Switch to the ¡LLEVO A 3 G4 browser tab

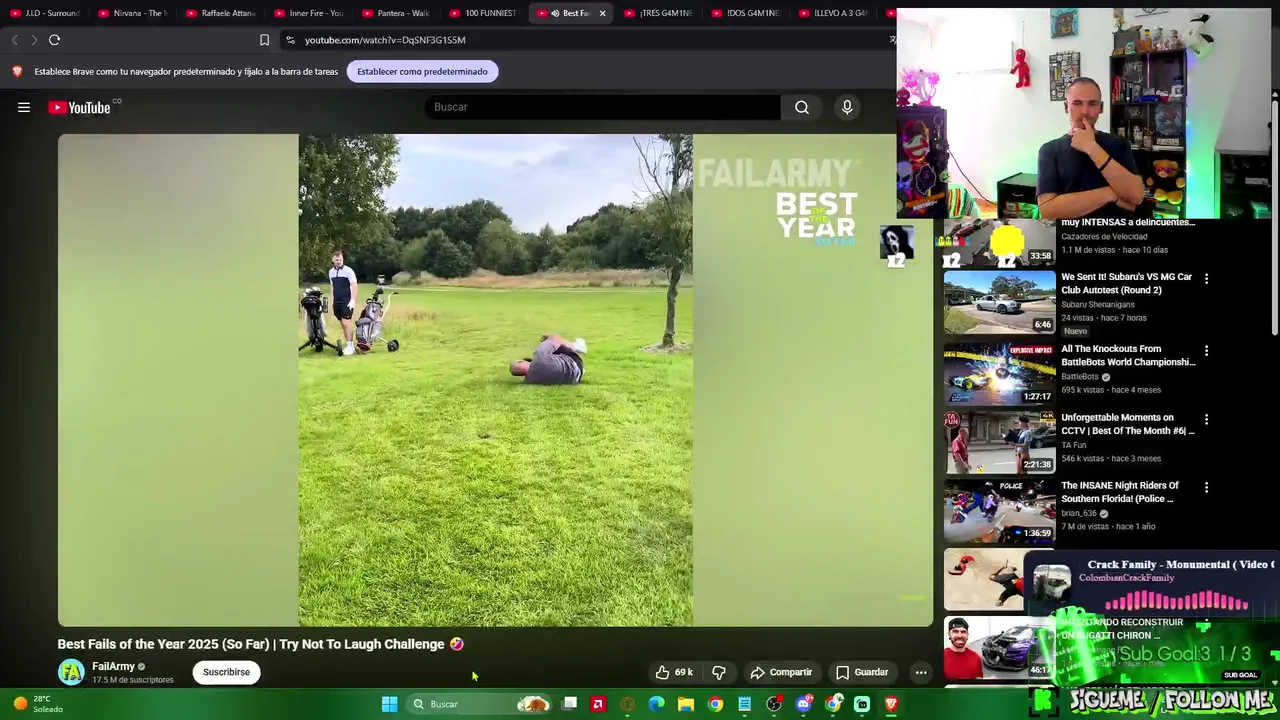pos(834,13)
